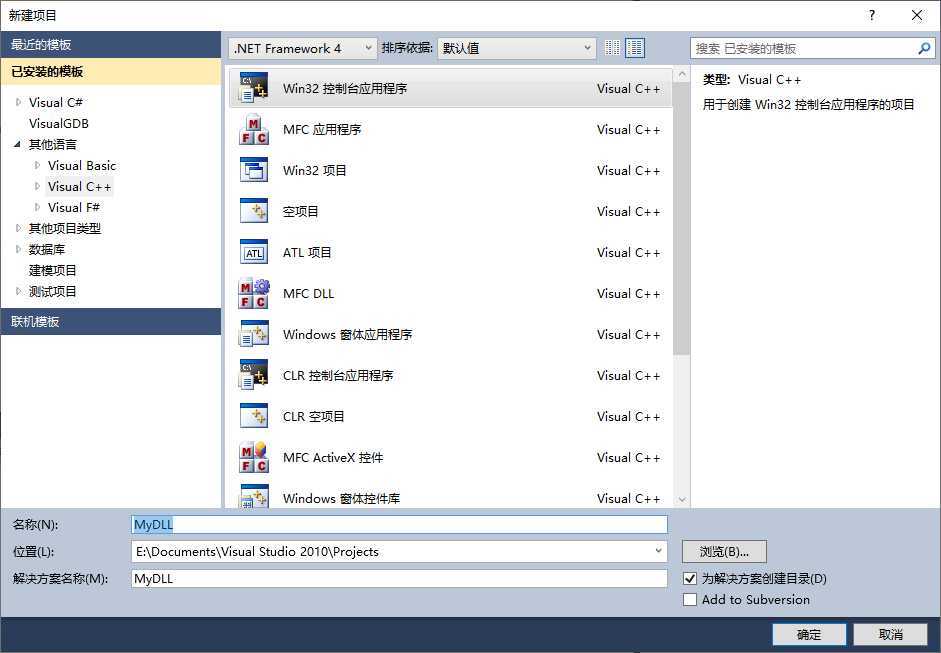Viewport: 941px width, 653px height.
Task: Open the 排序依据 默认值 dropdown
Action: click(517, 48)
